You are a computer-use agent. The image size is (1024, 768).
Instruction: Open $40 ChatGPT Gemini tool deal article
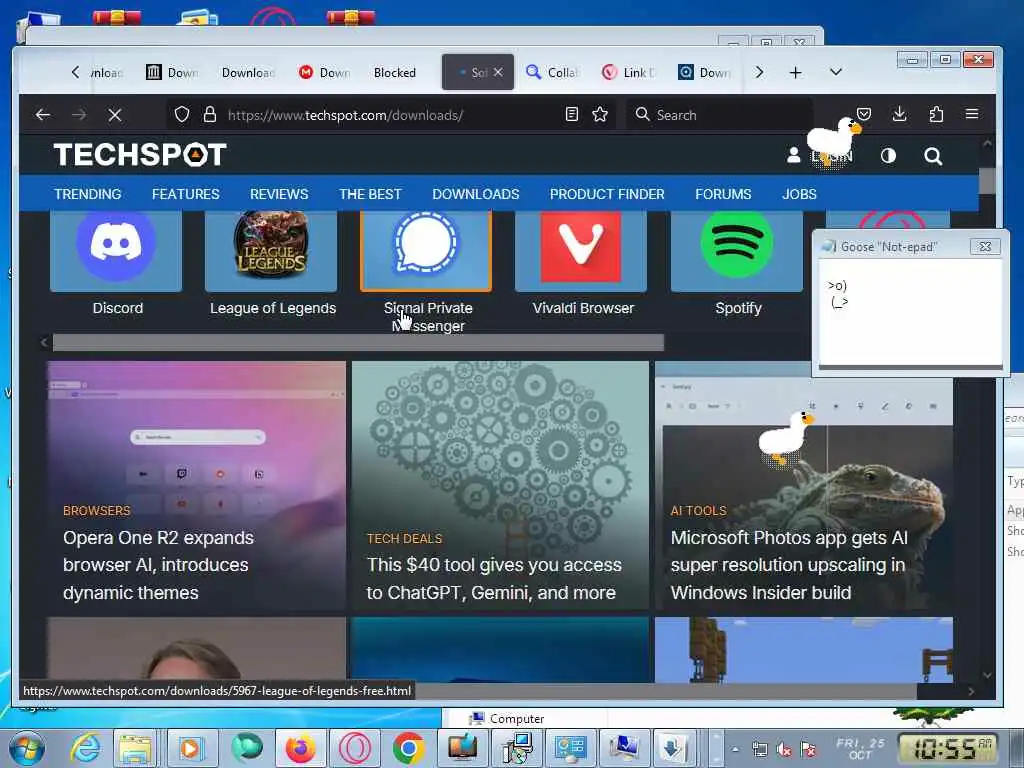500,485
